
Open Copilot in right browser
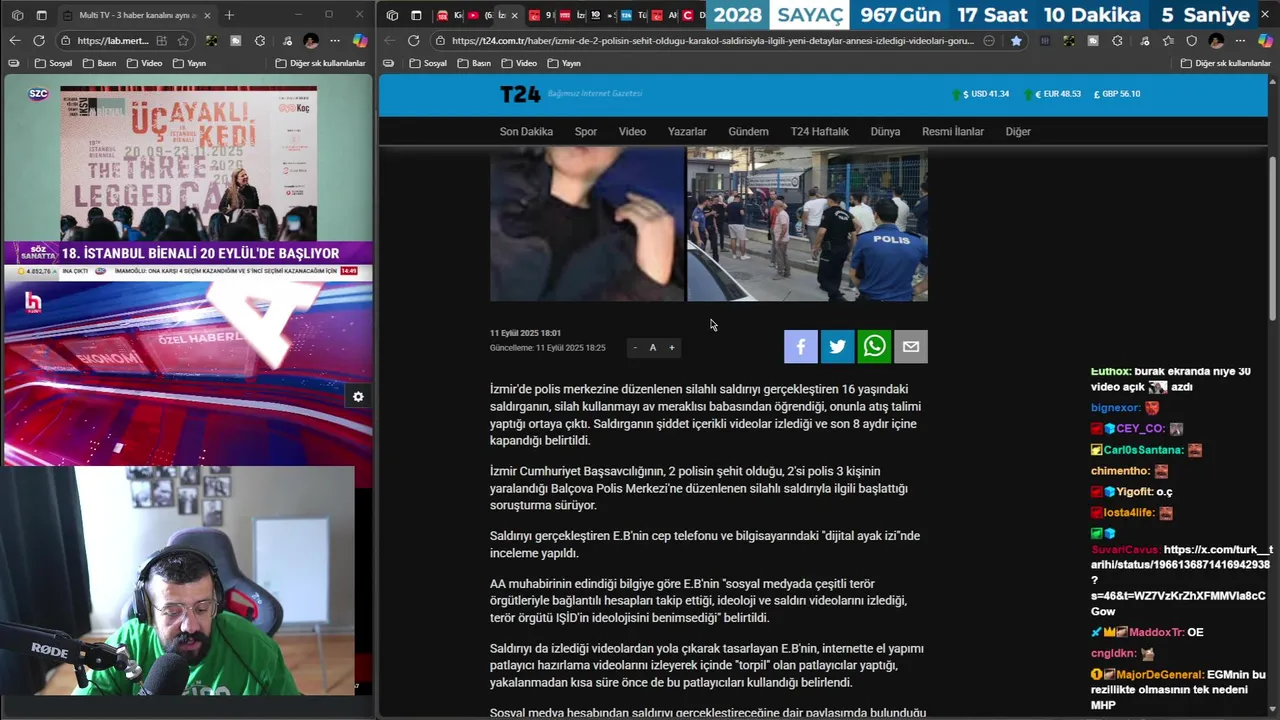[1264, 41]
